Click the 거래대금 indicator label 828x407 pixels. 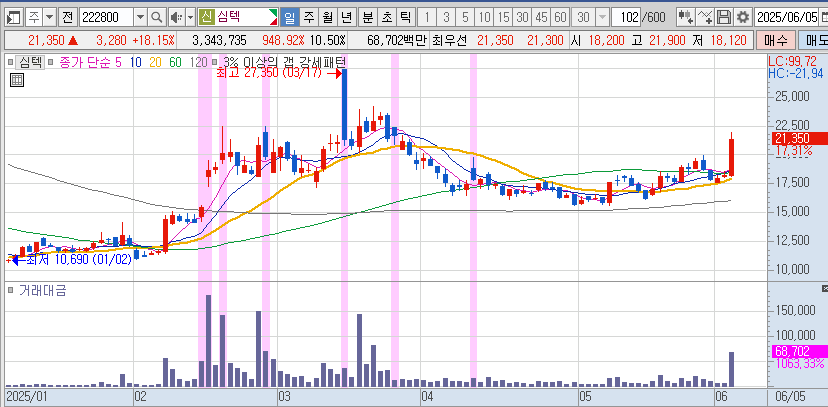coord(43,290)
